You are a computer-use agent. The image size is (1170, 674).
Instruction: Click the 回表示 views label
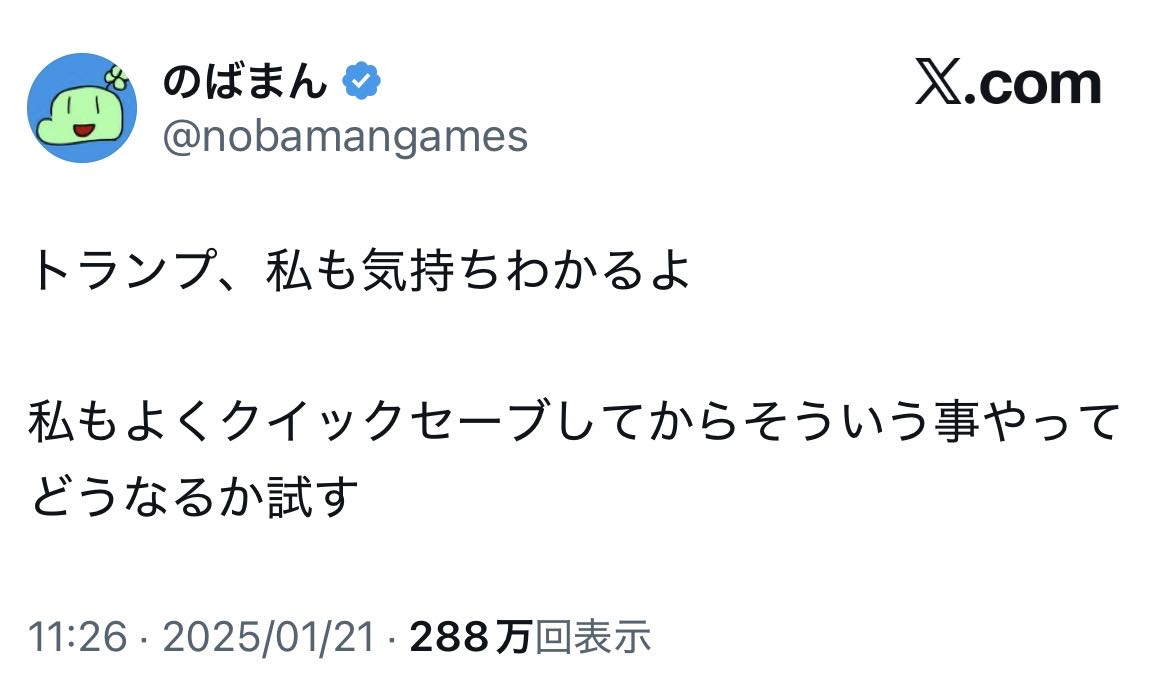coord(593,637)
